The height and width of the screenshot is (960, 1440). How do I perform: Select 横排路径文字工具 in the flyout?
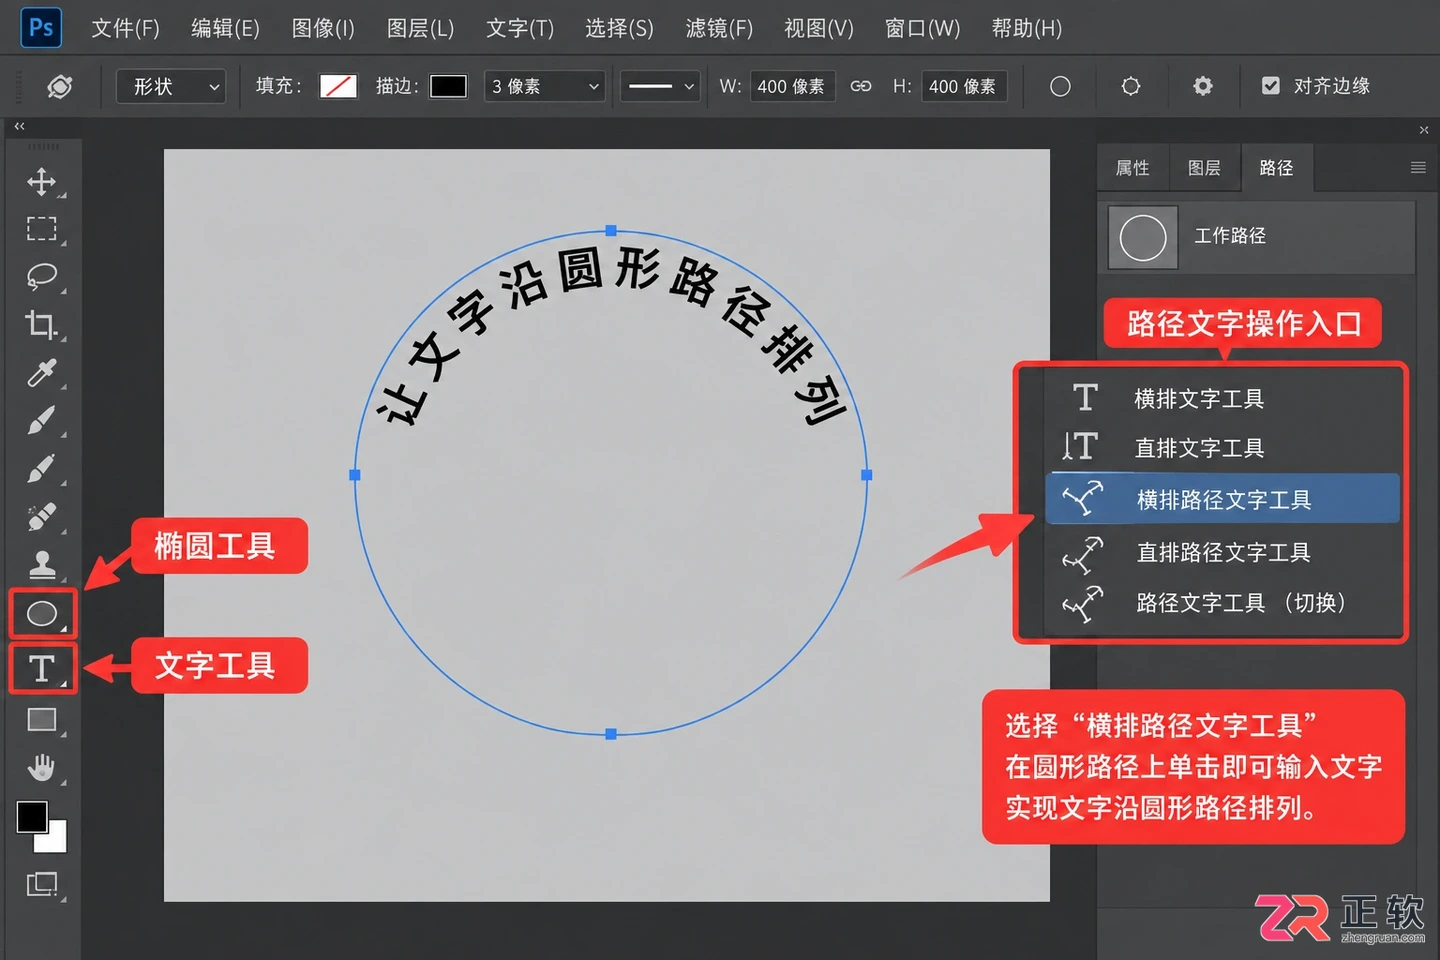(x=1223, y=499)
